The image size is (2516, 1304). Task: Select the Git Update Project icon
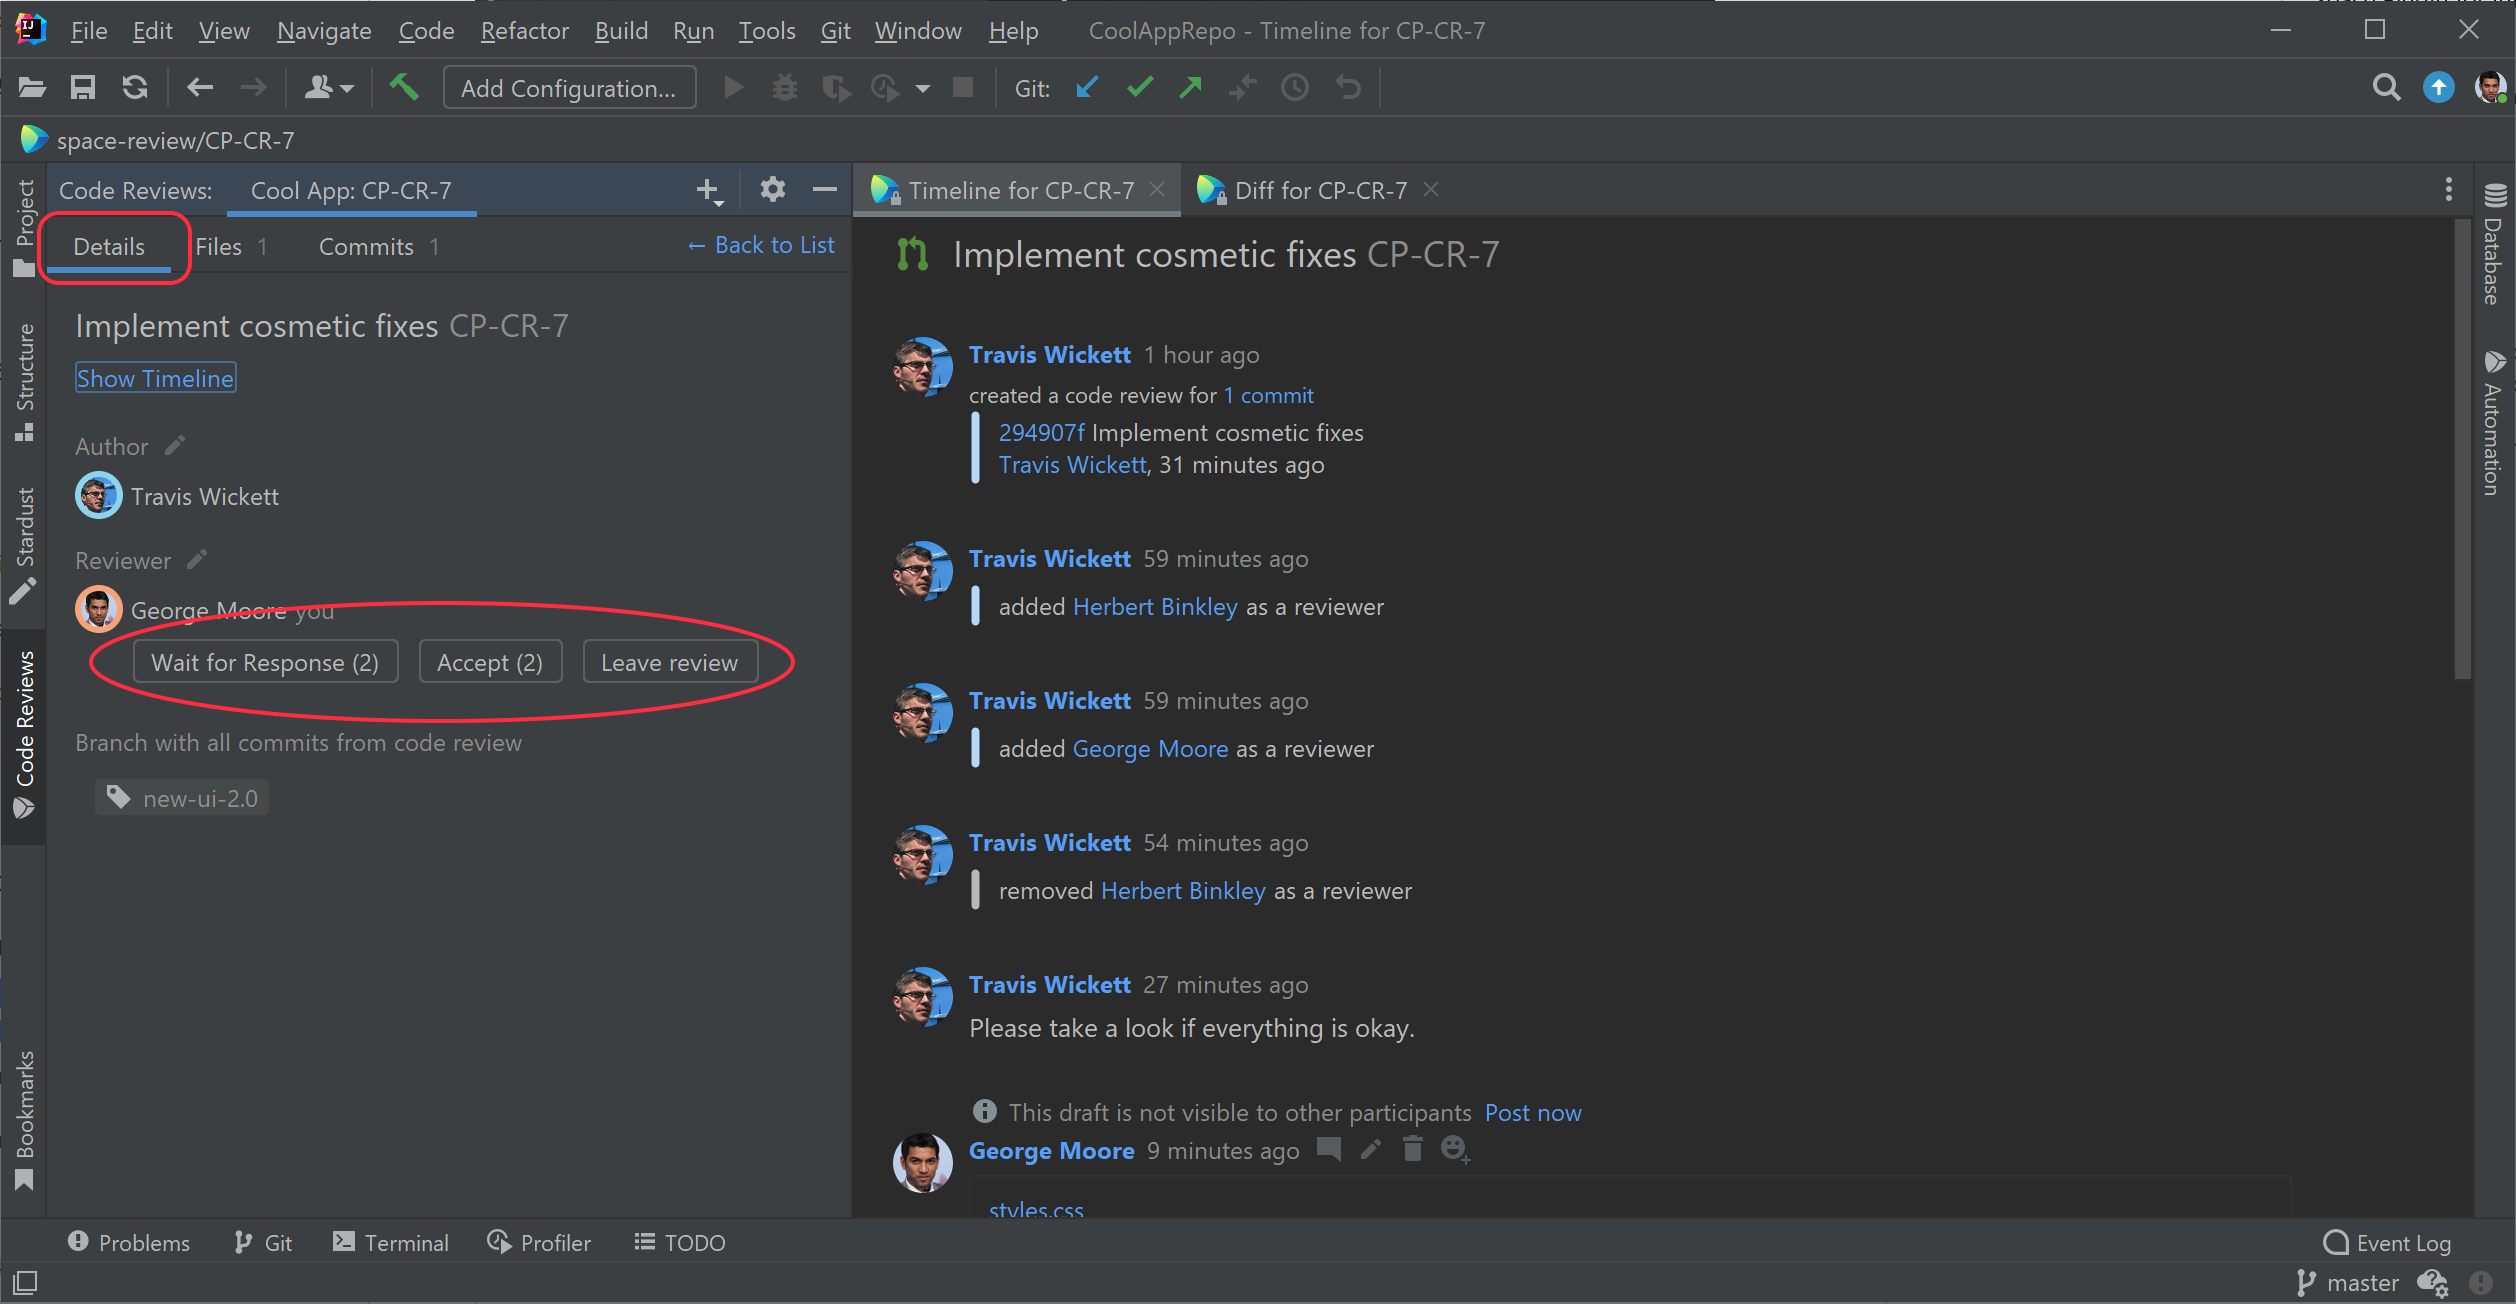[x=1087, y=87]
